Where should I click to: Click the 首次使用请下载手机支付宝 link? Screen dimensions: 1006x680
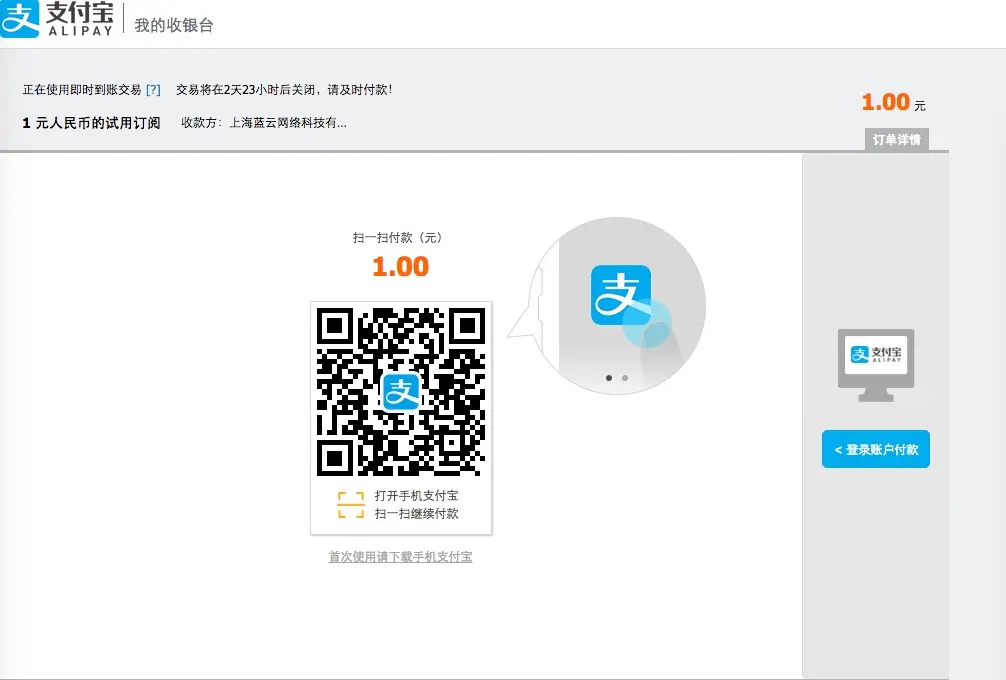coord(400,557)
